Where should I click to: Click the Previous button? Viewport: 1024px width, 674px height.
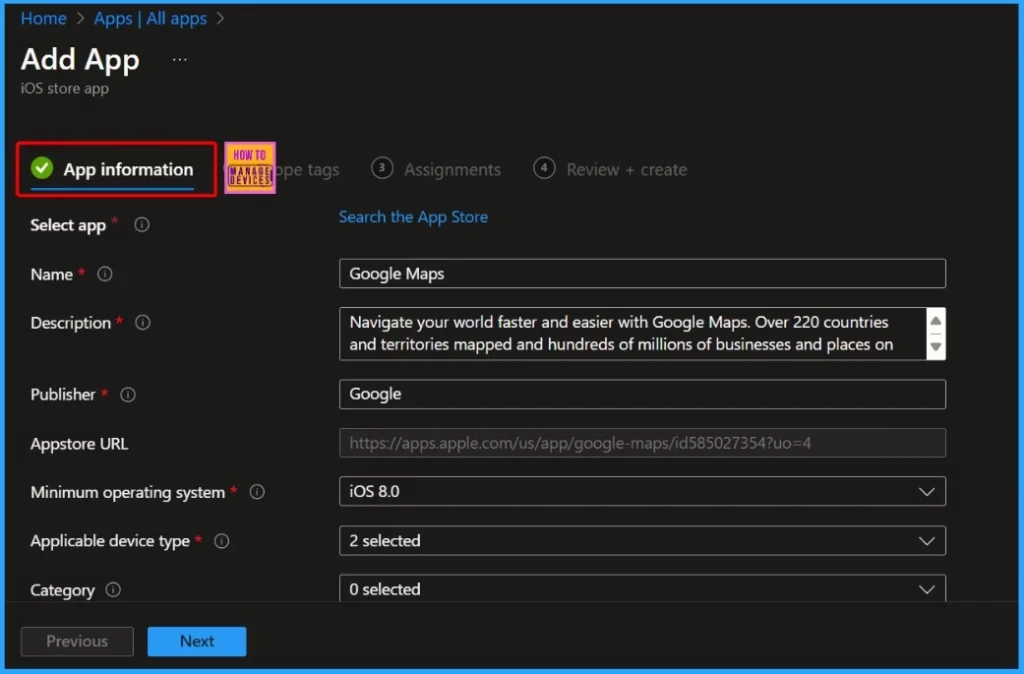(x=77, y=641)
